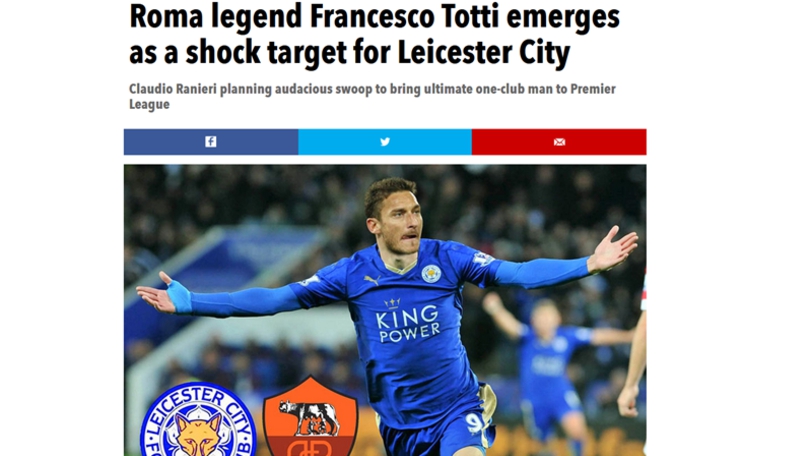Click the Puma logo on jersey
This screenshot has height=456, width=810.
372,280
